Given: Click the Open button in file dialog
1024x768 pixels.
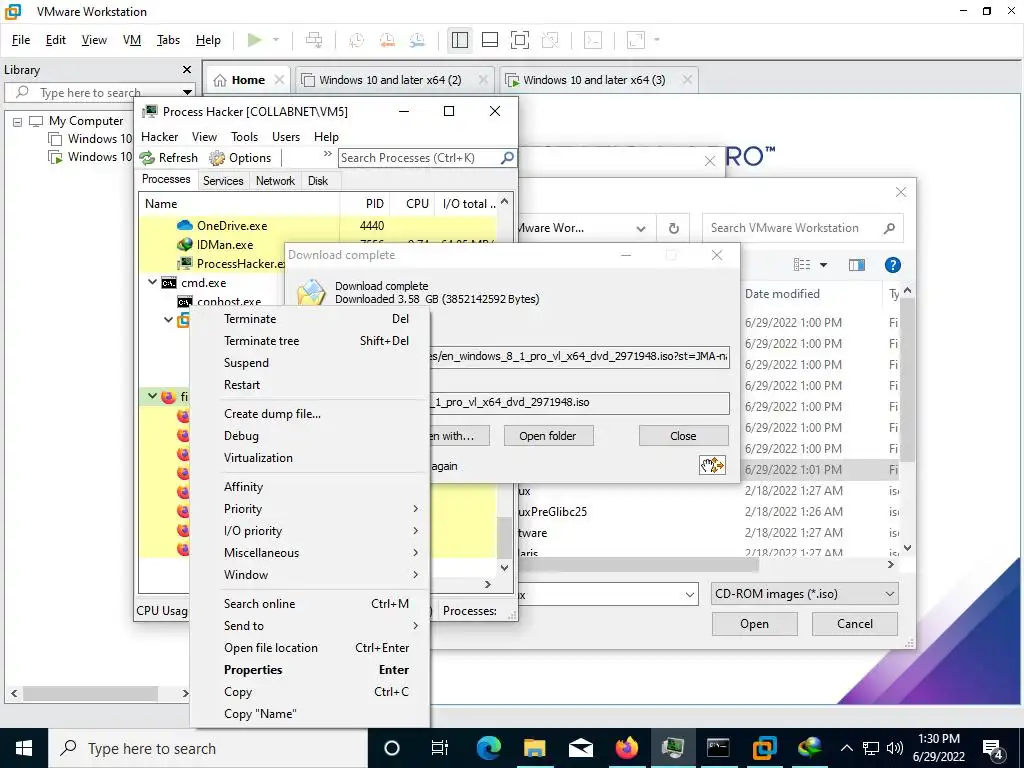Looking at the screenshot, I should [754, 624].
